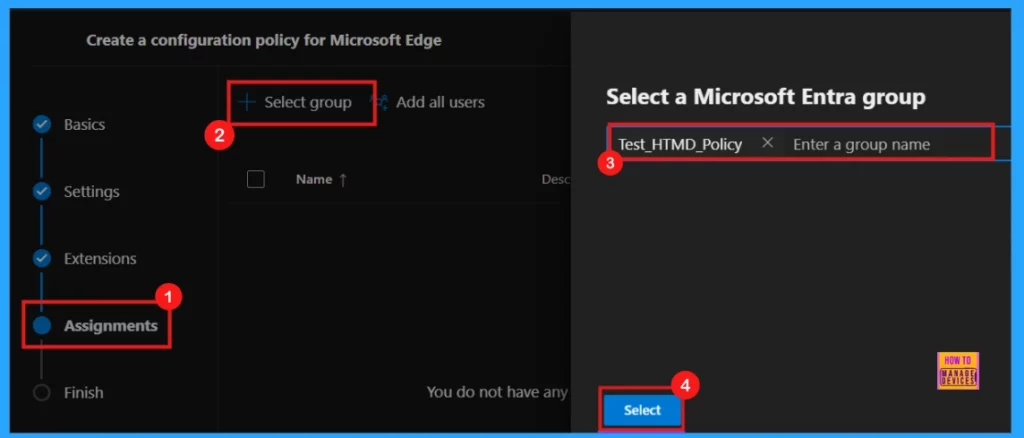This screenshot has width=1024, height=438.
Task: Remove the Test_HTMD_Policy group tag
Action: tap(767, 142)
